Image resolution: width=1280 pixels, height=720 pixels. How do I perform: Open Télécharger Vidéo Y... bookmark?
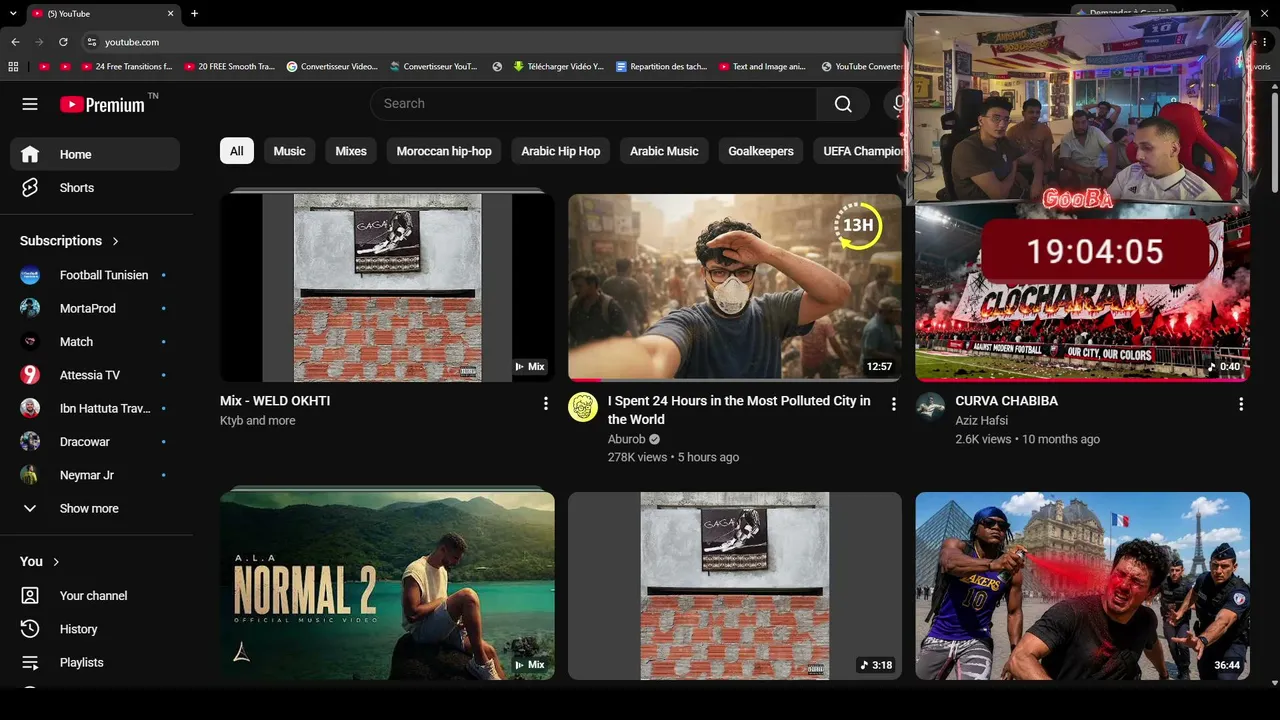[558, 67]
